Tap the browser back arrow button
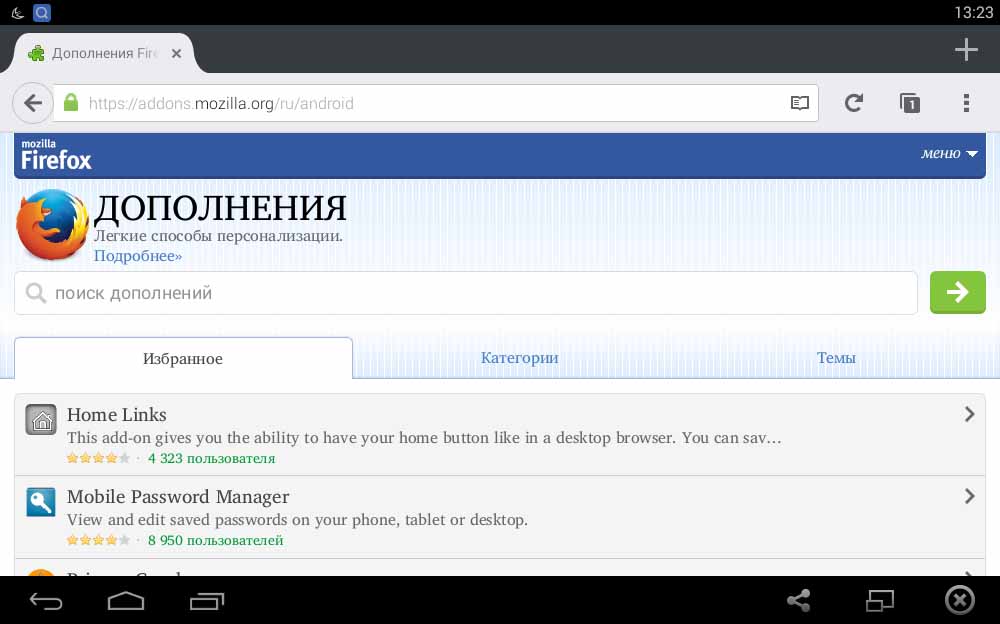The height and width of the screenshot is (624, 1000). coord(33,103)
